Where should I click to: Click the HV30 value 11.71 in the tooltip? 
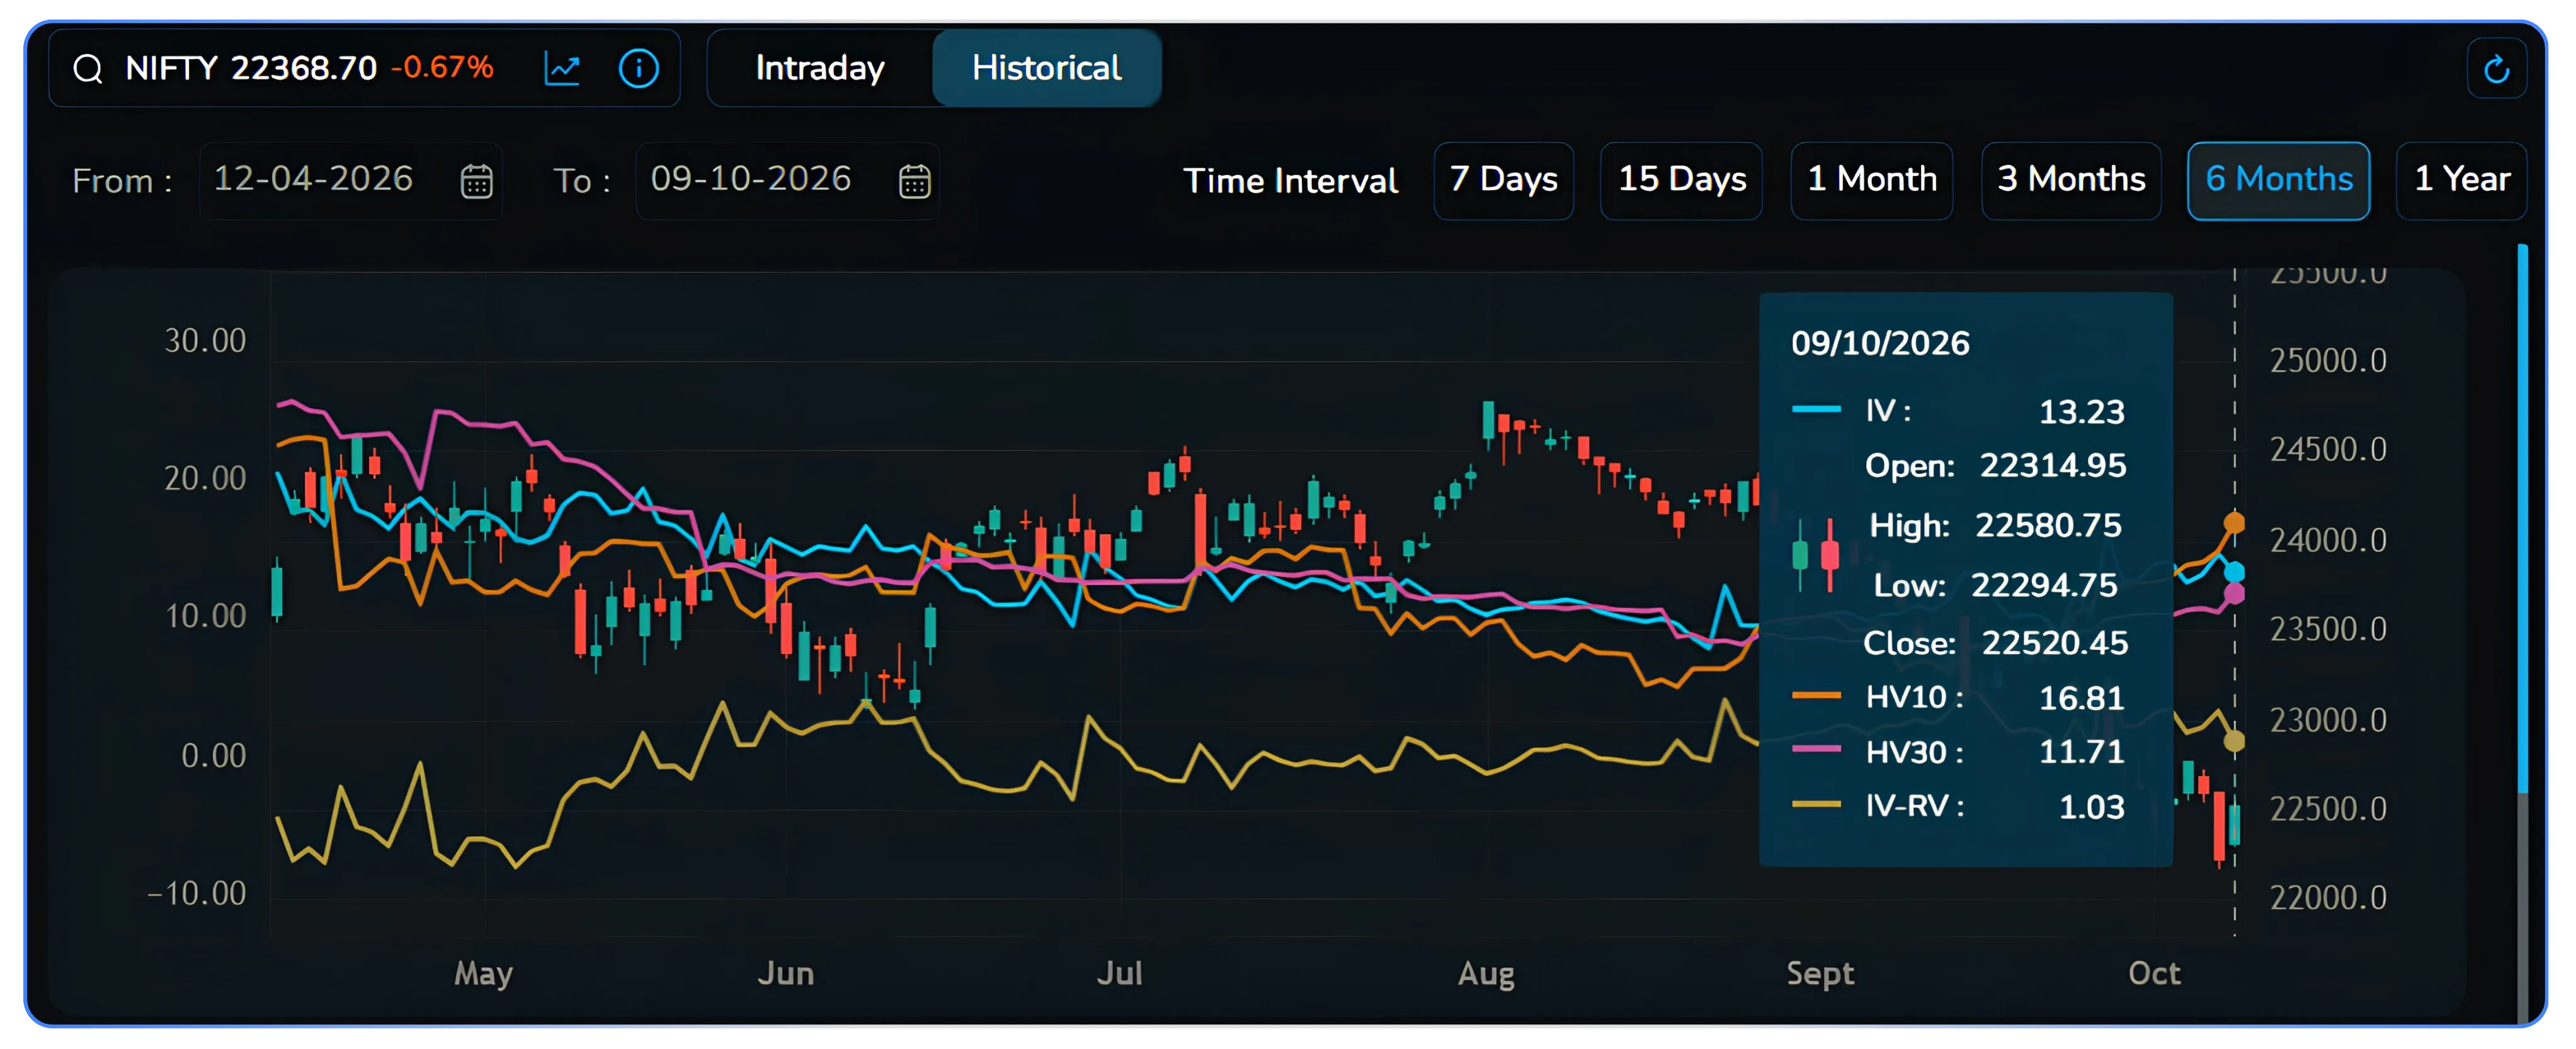(2081, 752)
